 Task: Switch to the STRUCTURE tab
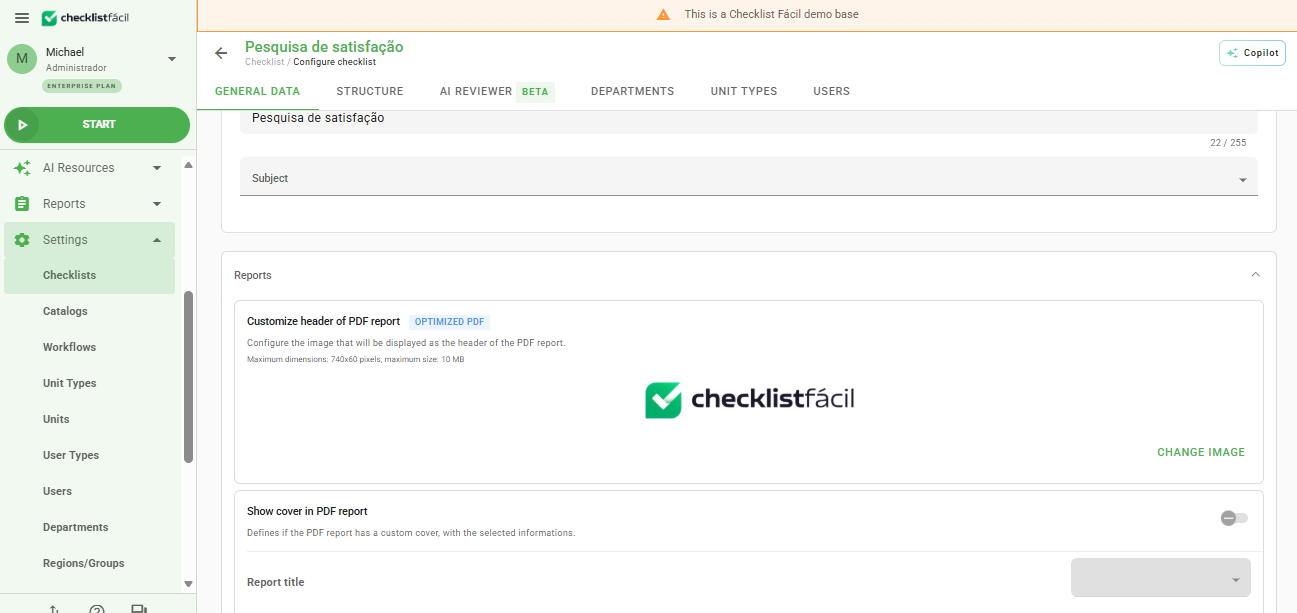370,91
